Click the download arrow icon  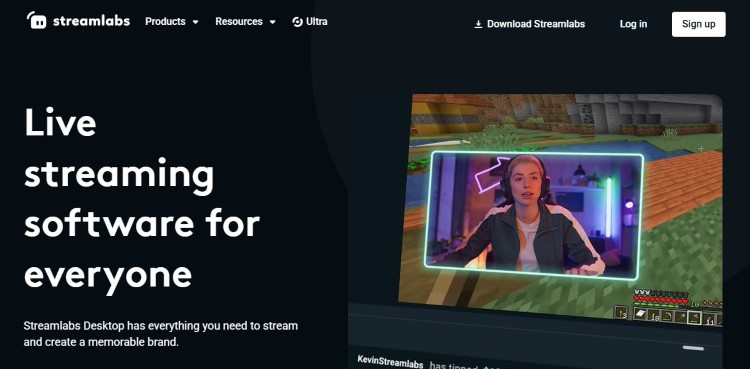pos(478,24)
